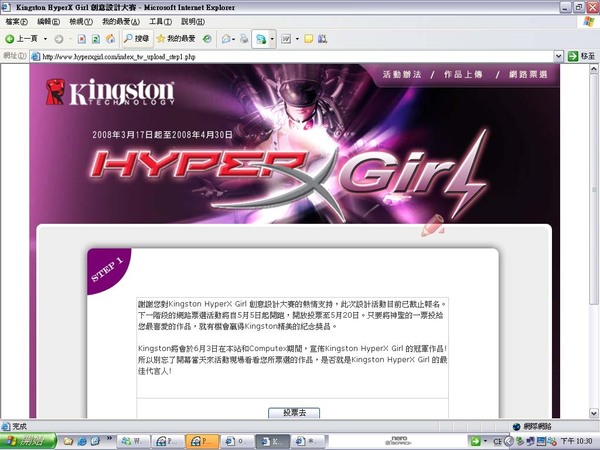Go to the Home page icon
The image size is (600, 450).
(x=111, y=39)
